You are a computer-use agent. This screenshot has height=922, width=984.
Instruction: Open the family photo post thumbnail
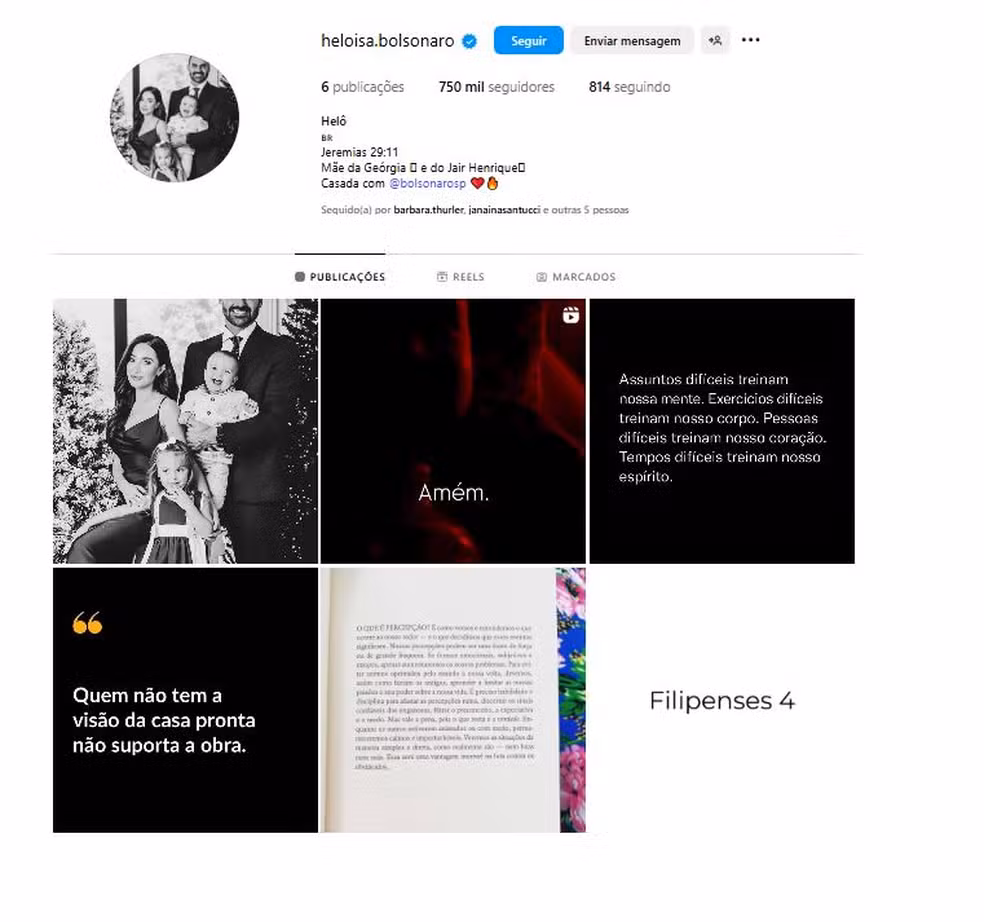185,431
